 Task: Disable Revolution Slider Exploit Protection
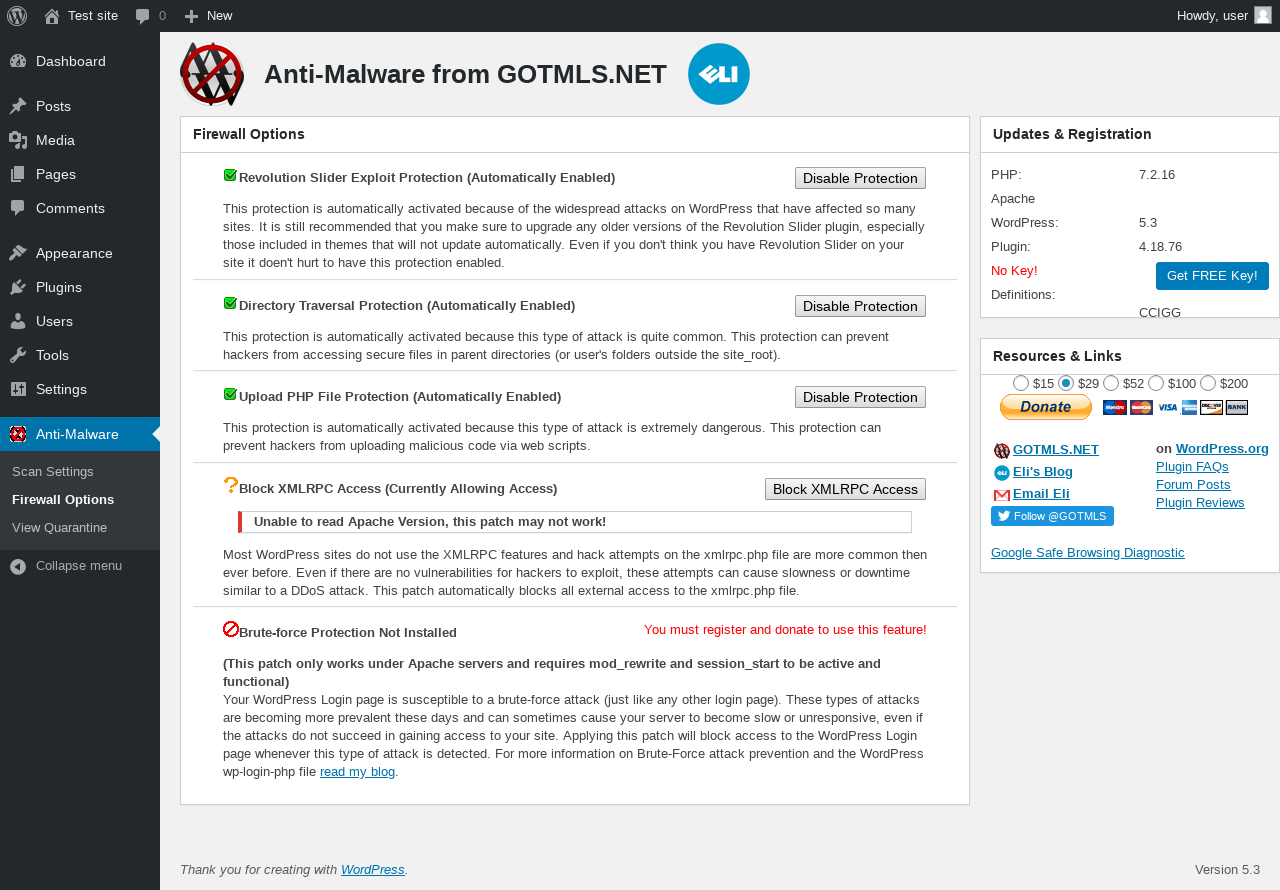tap(860, 178)
